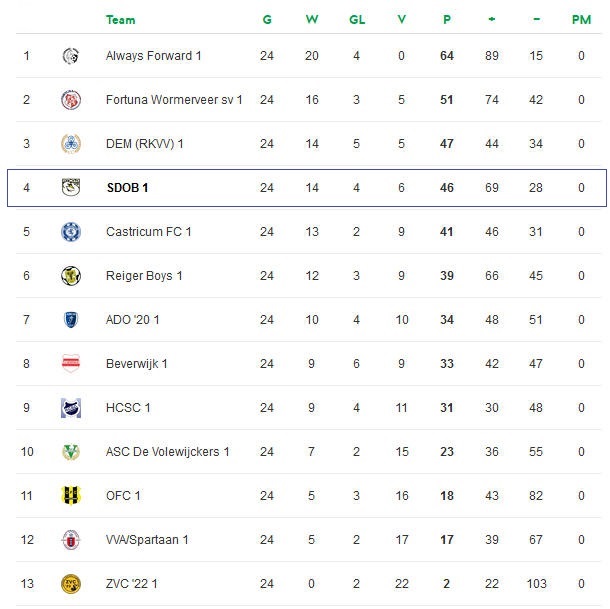
Task: Click the Always Forward 1 club logo
Action: [70, 56]
